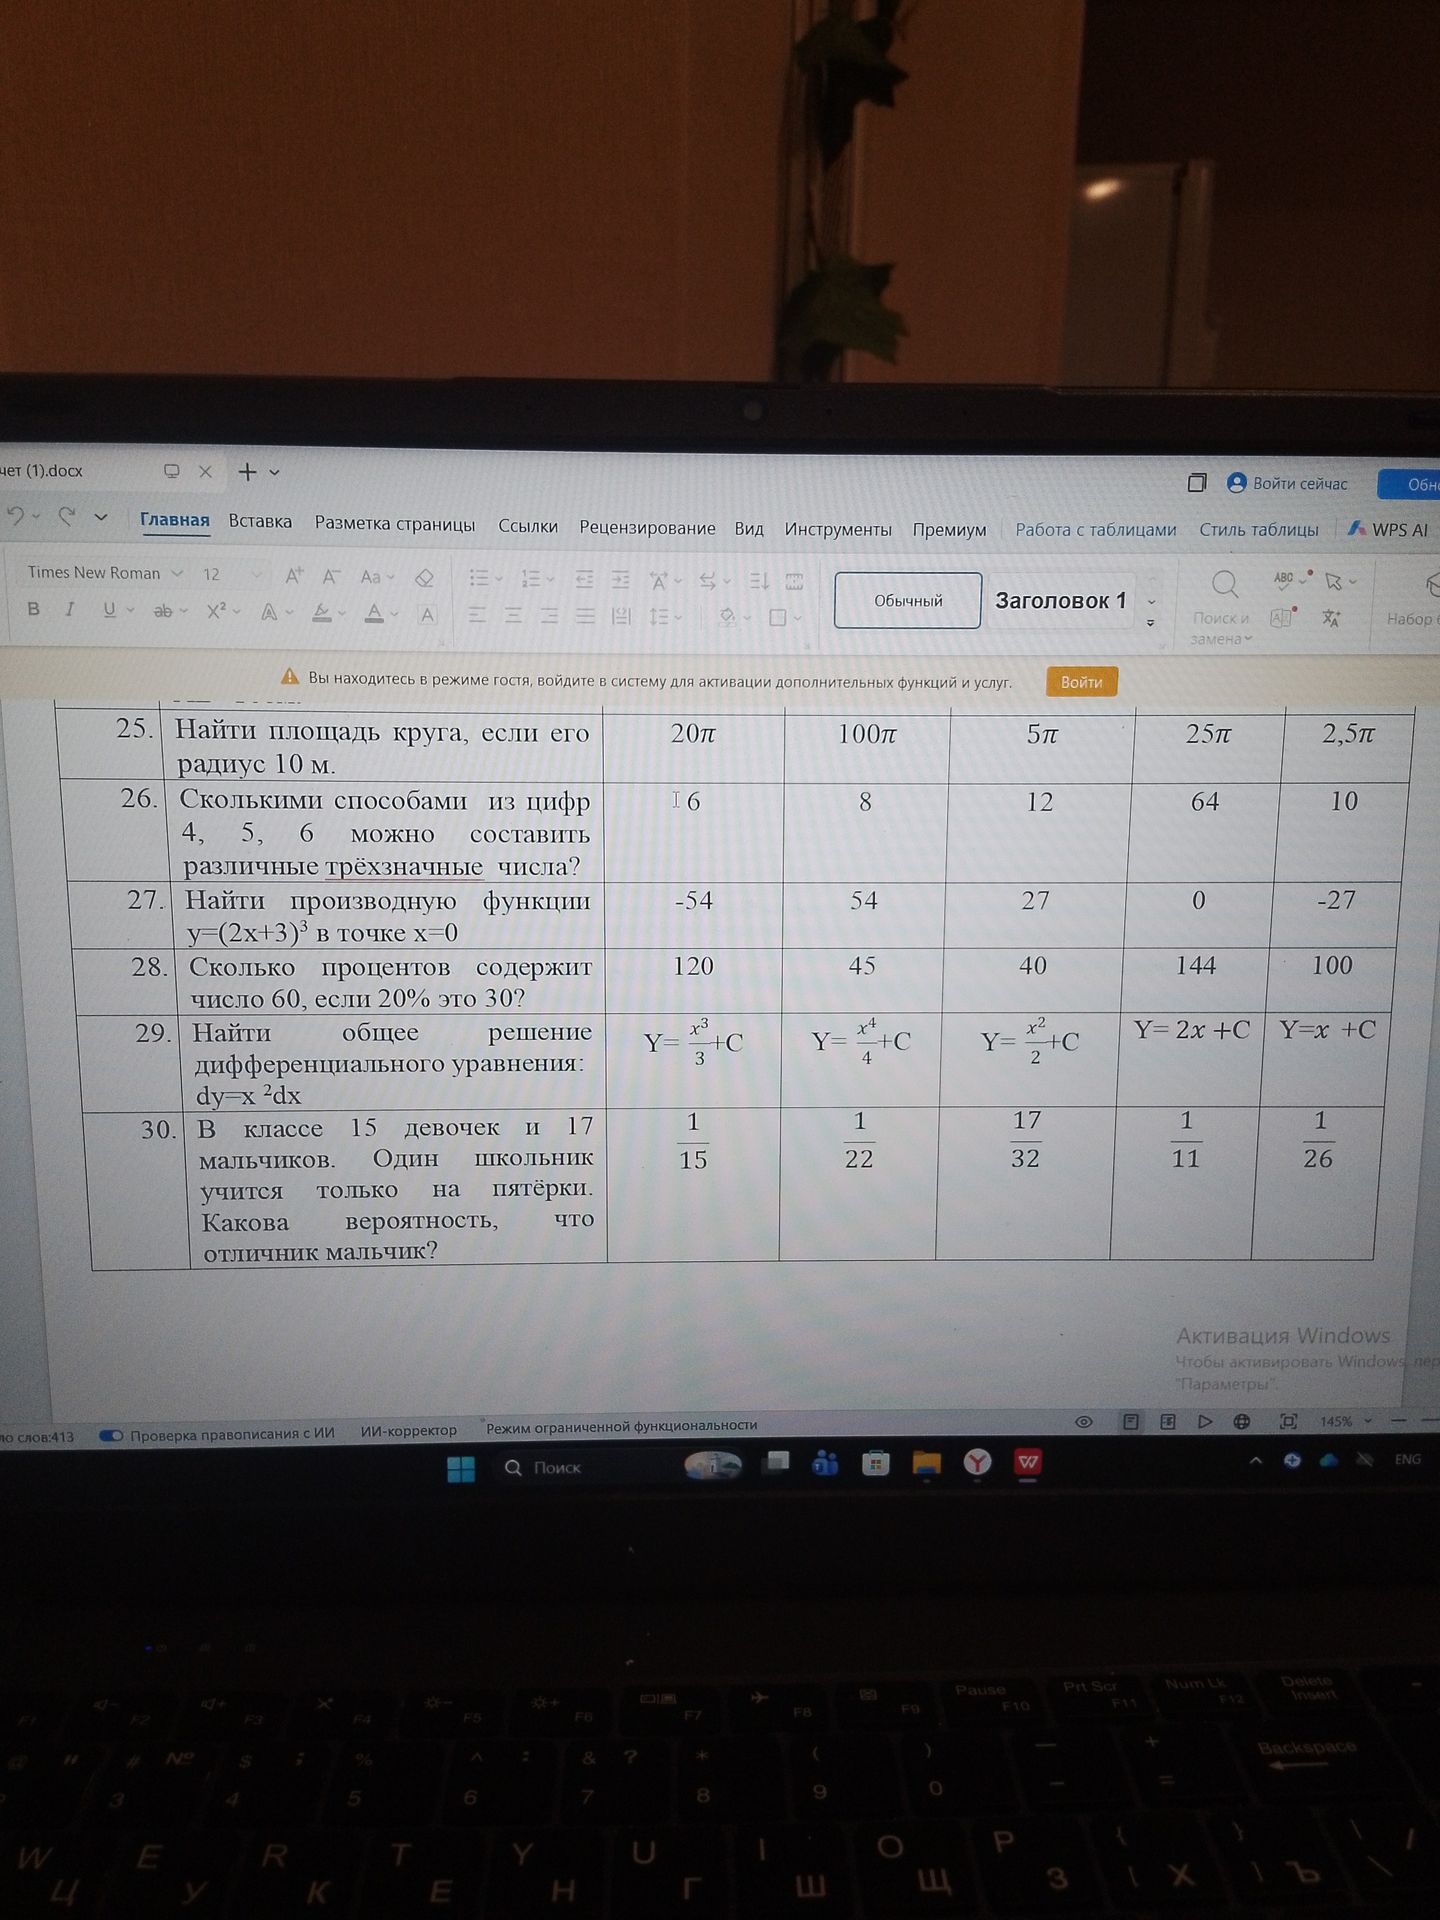Click the orange Войти button

pos(1081,682)
